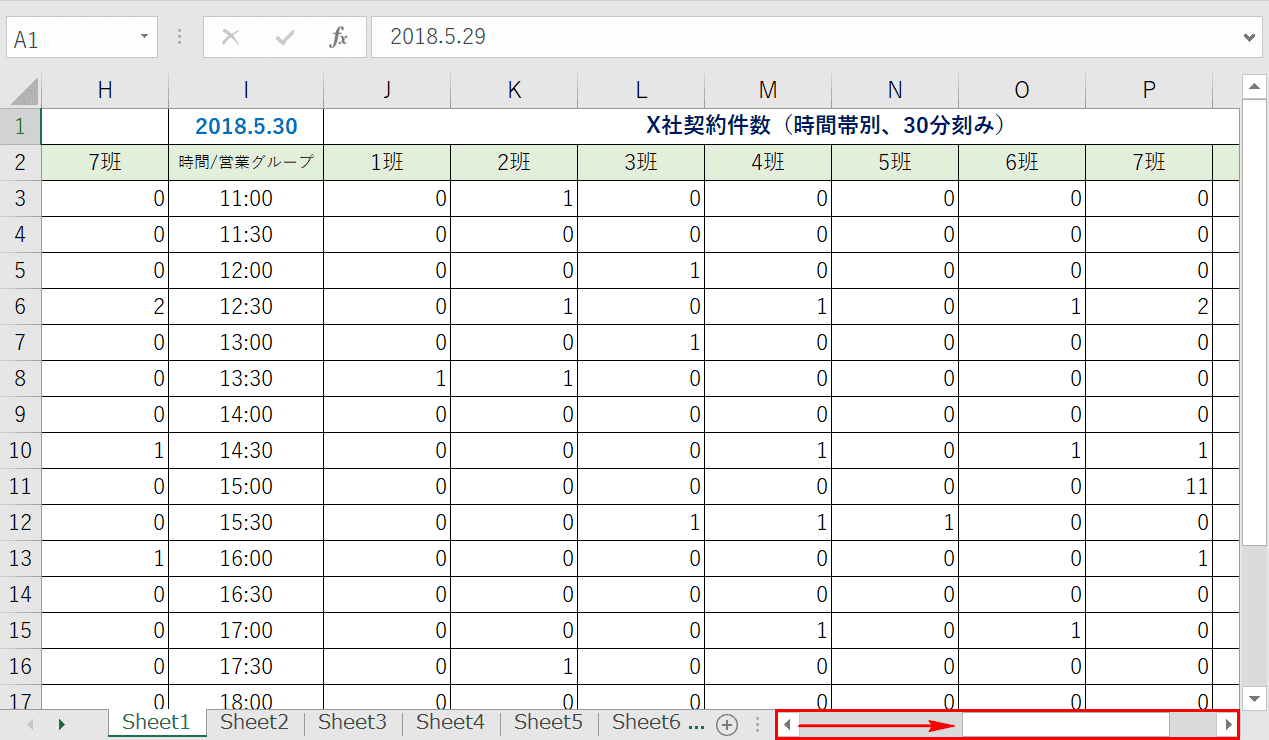Select row 3 header
The height and width of the screenshot is (740, 1269).
21,198
